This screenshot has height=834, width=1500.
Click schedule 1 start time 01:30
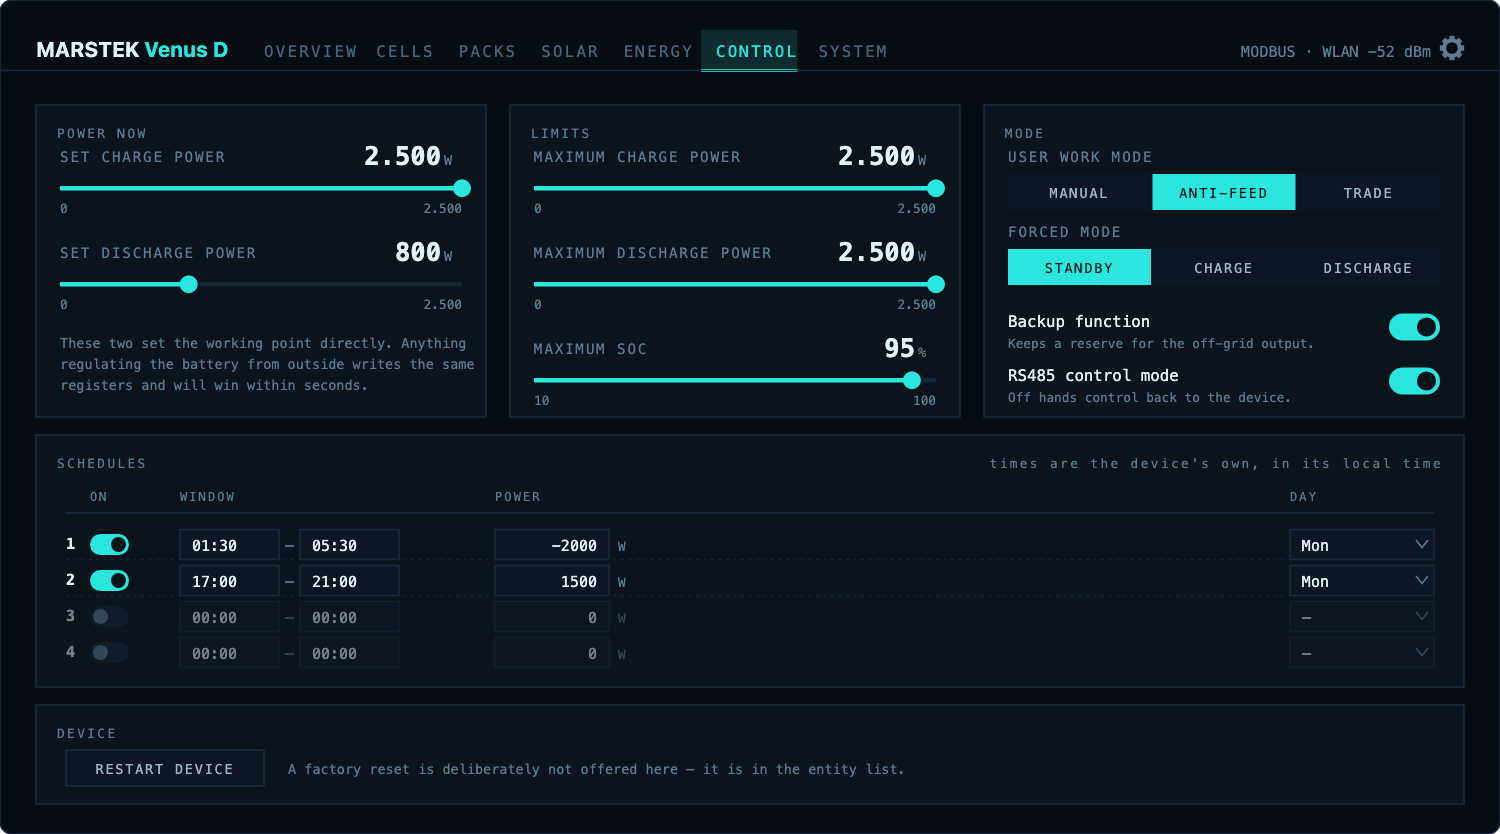tap(229, 545)
